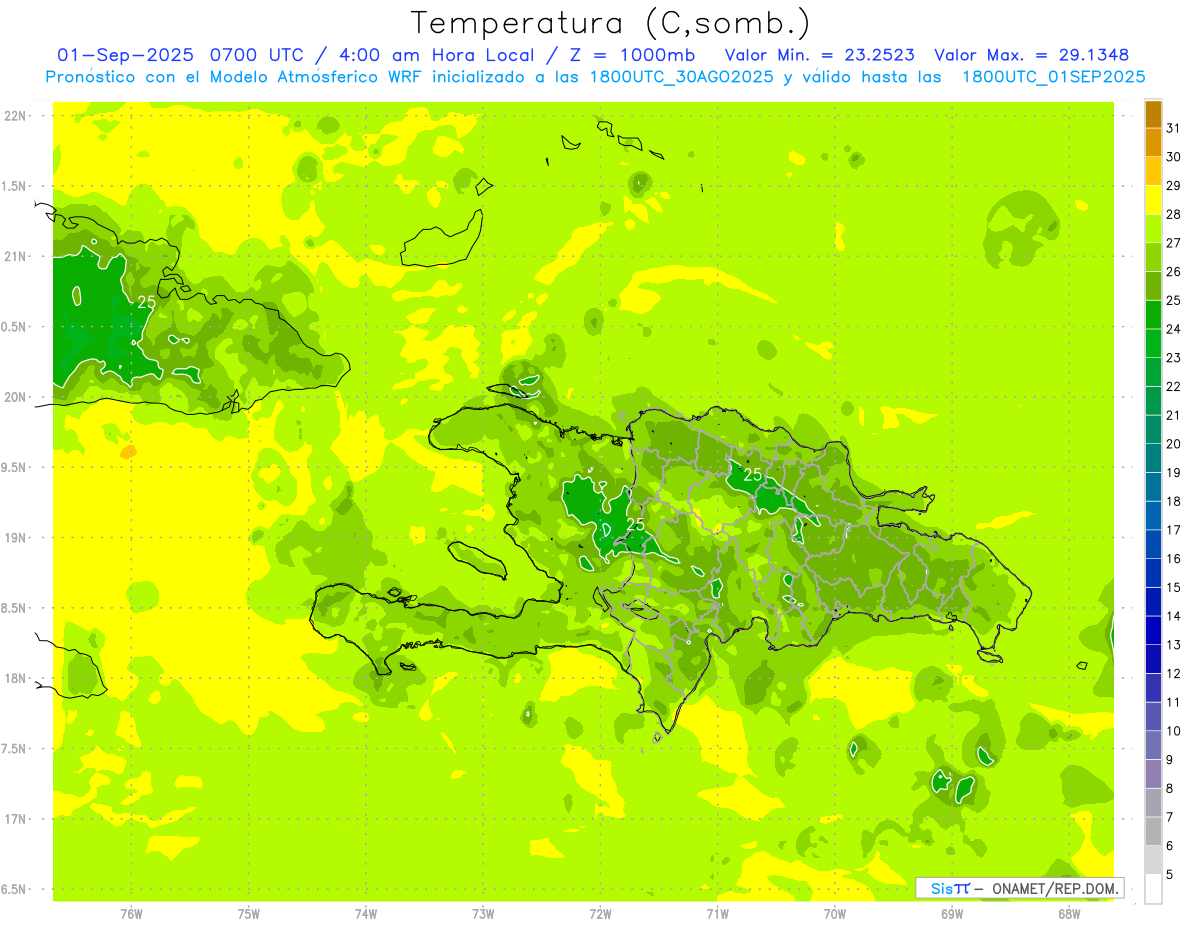Click the "68W" longitude label
This screenshot has height=927, width=1200.
click(1069, 914)
